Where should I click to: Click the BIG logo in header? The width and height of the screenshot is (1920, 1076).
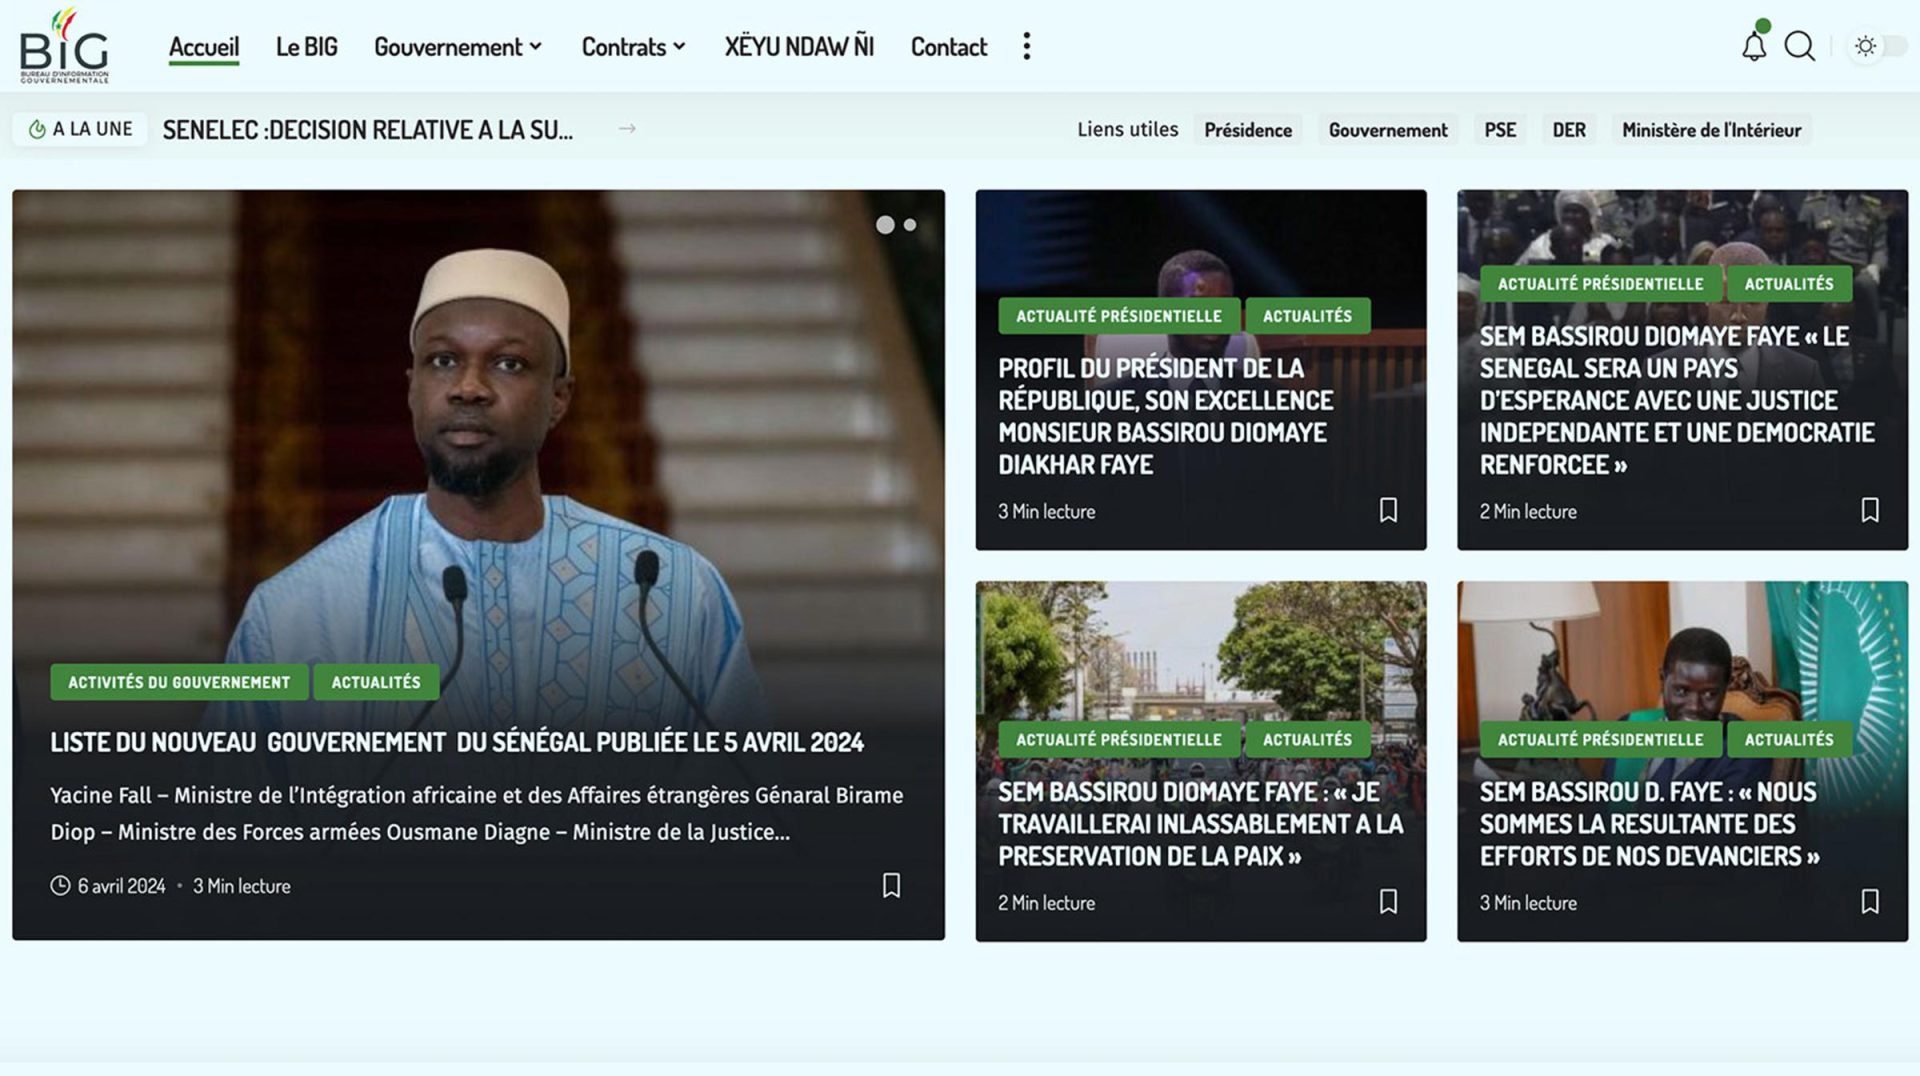[64, 46]
